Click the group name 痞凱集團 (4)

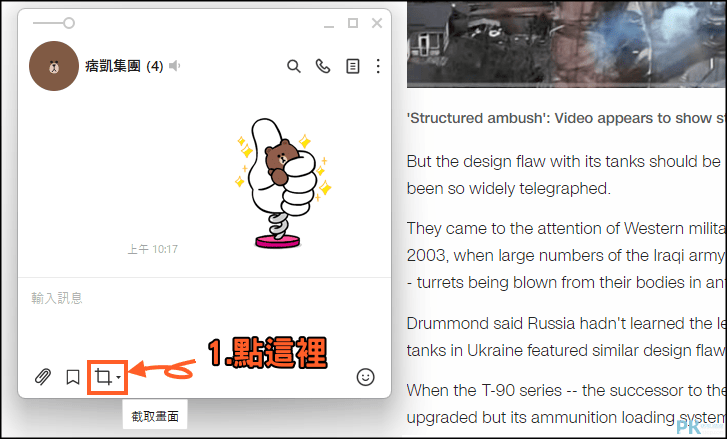124,66
